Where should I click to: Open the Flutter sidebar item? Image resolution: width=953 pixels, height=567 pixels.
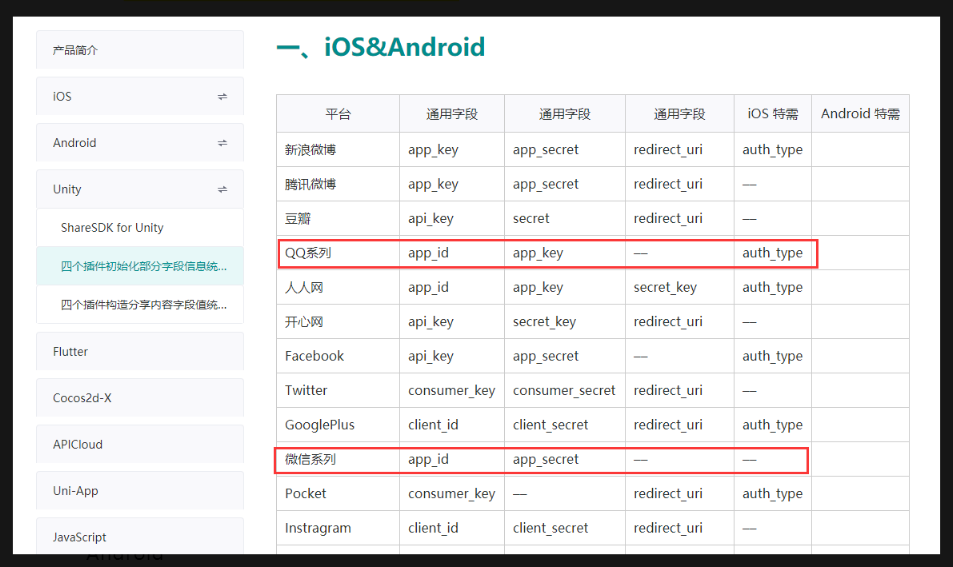(x=140, y=351)
